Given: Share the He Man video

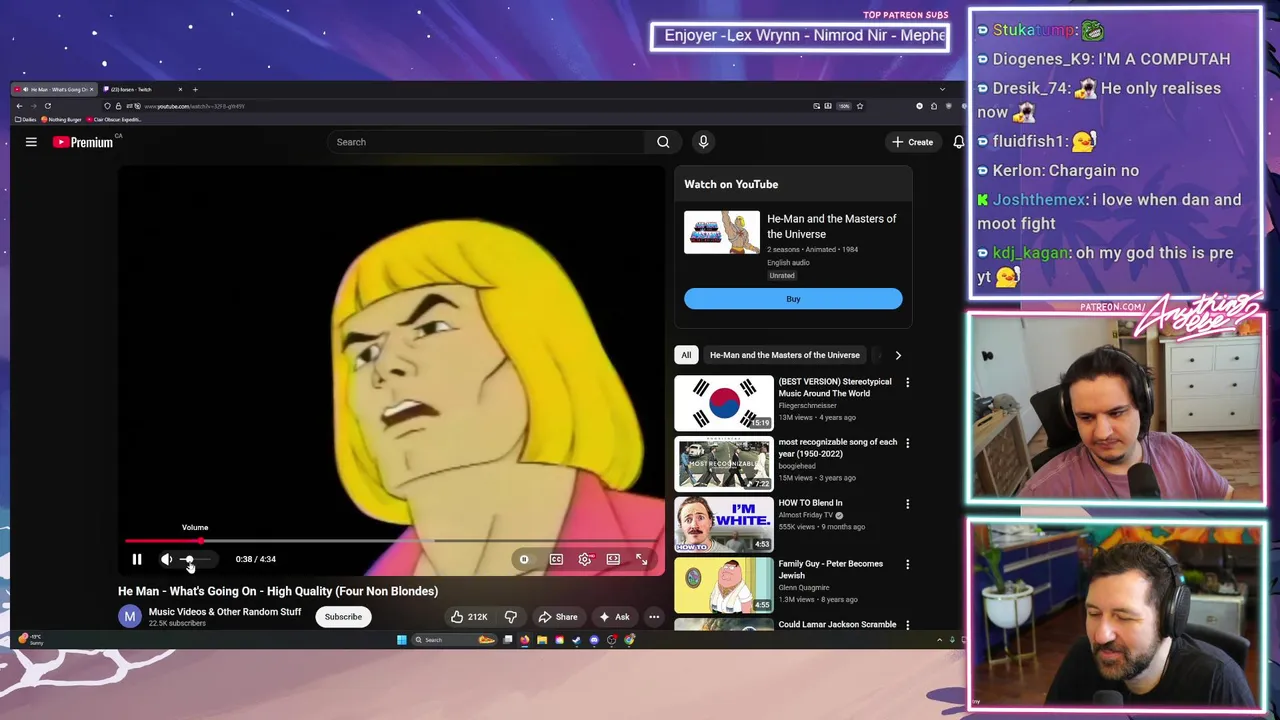Looking at the screenshot, I should tap(558, 617).
